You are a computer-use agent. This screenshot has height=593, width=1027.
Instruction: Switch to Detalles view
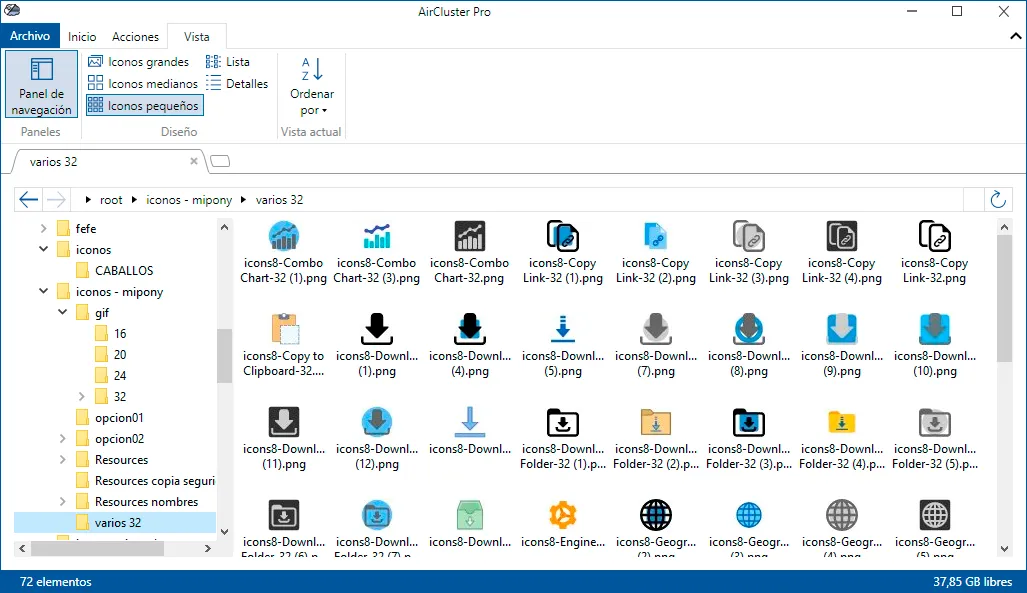tap(236, 83)
